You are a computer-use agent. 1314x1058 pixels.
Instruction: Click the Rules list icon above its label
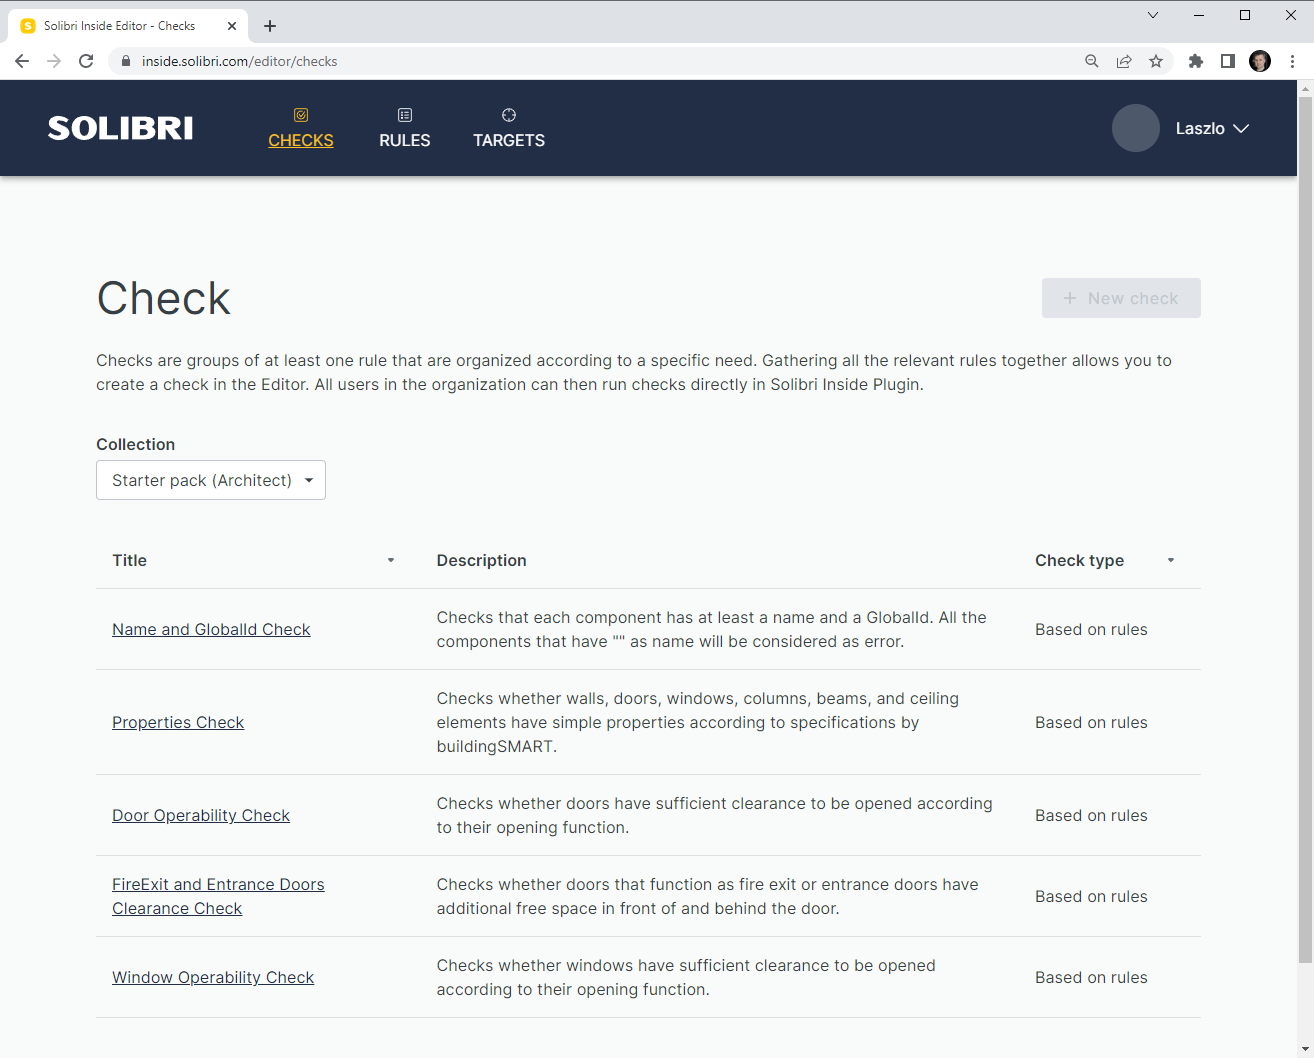coord(405,115)
